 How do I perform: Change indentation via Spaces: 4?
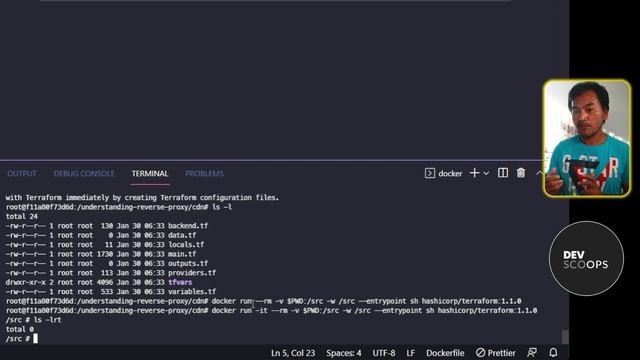point(344,353)
